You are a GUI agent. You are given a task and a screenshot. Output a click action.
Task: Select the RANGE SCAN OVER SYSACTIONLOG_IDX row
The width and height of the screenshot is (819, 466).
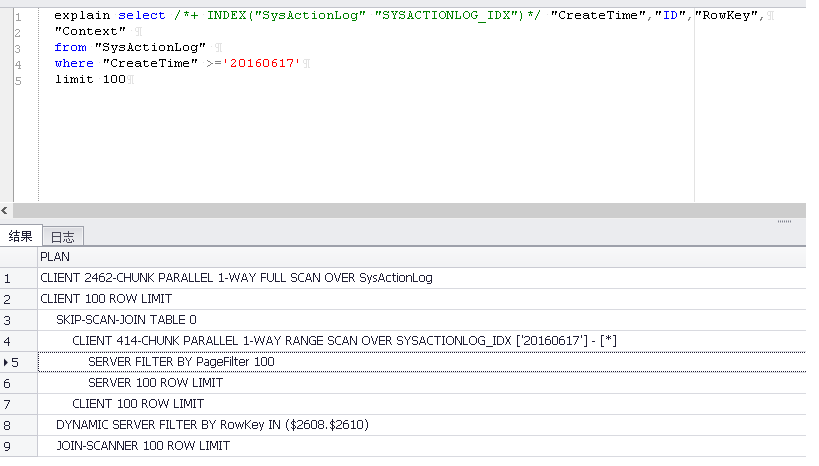344,341
